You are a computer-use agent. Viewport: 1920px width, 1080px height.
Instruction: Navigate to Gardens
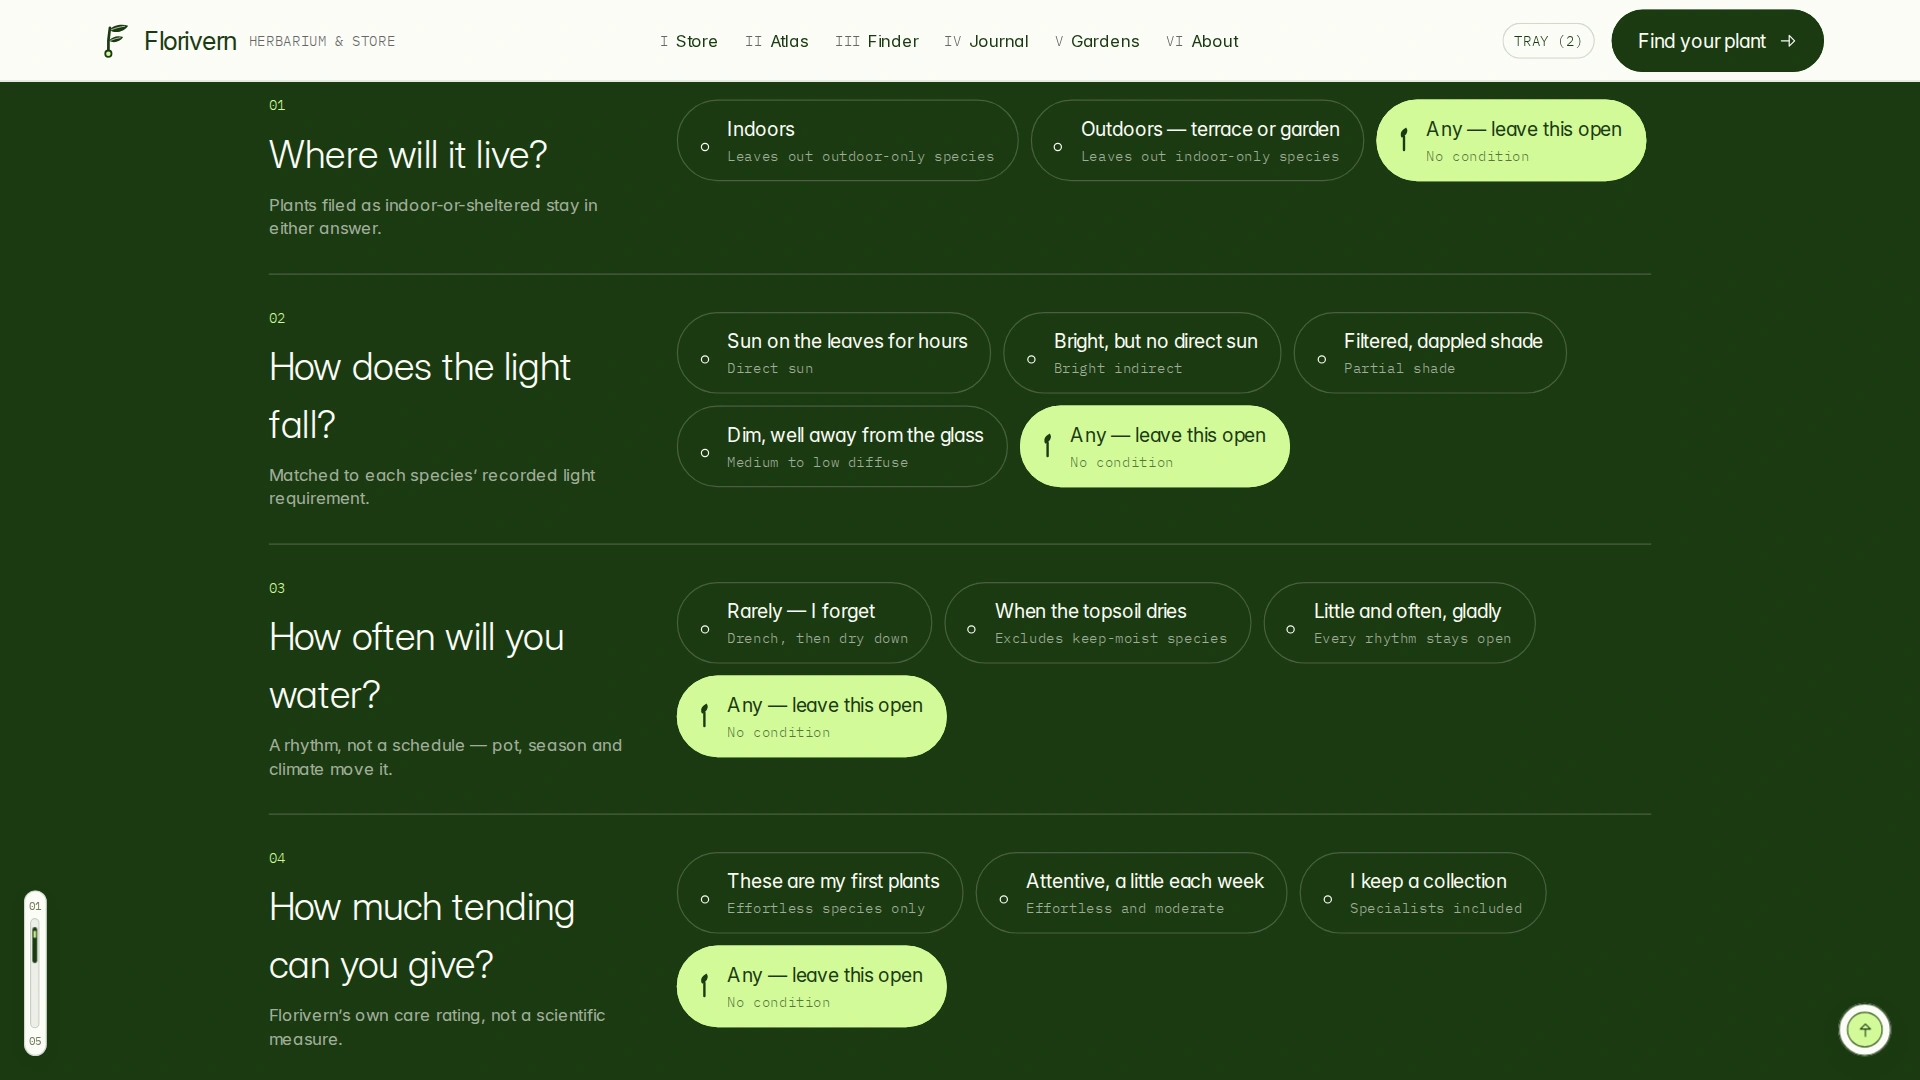pyautogui.click(x=1097, y=41)
